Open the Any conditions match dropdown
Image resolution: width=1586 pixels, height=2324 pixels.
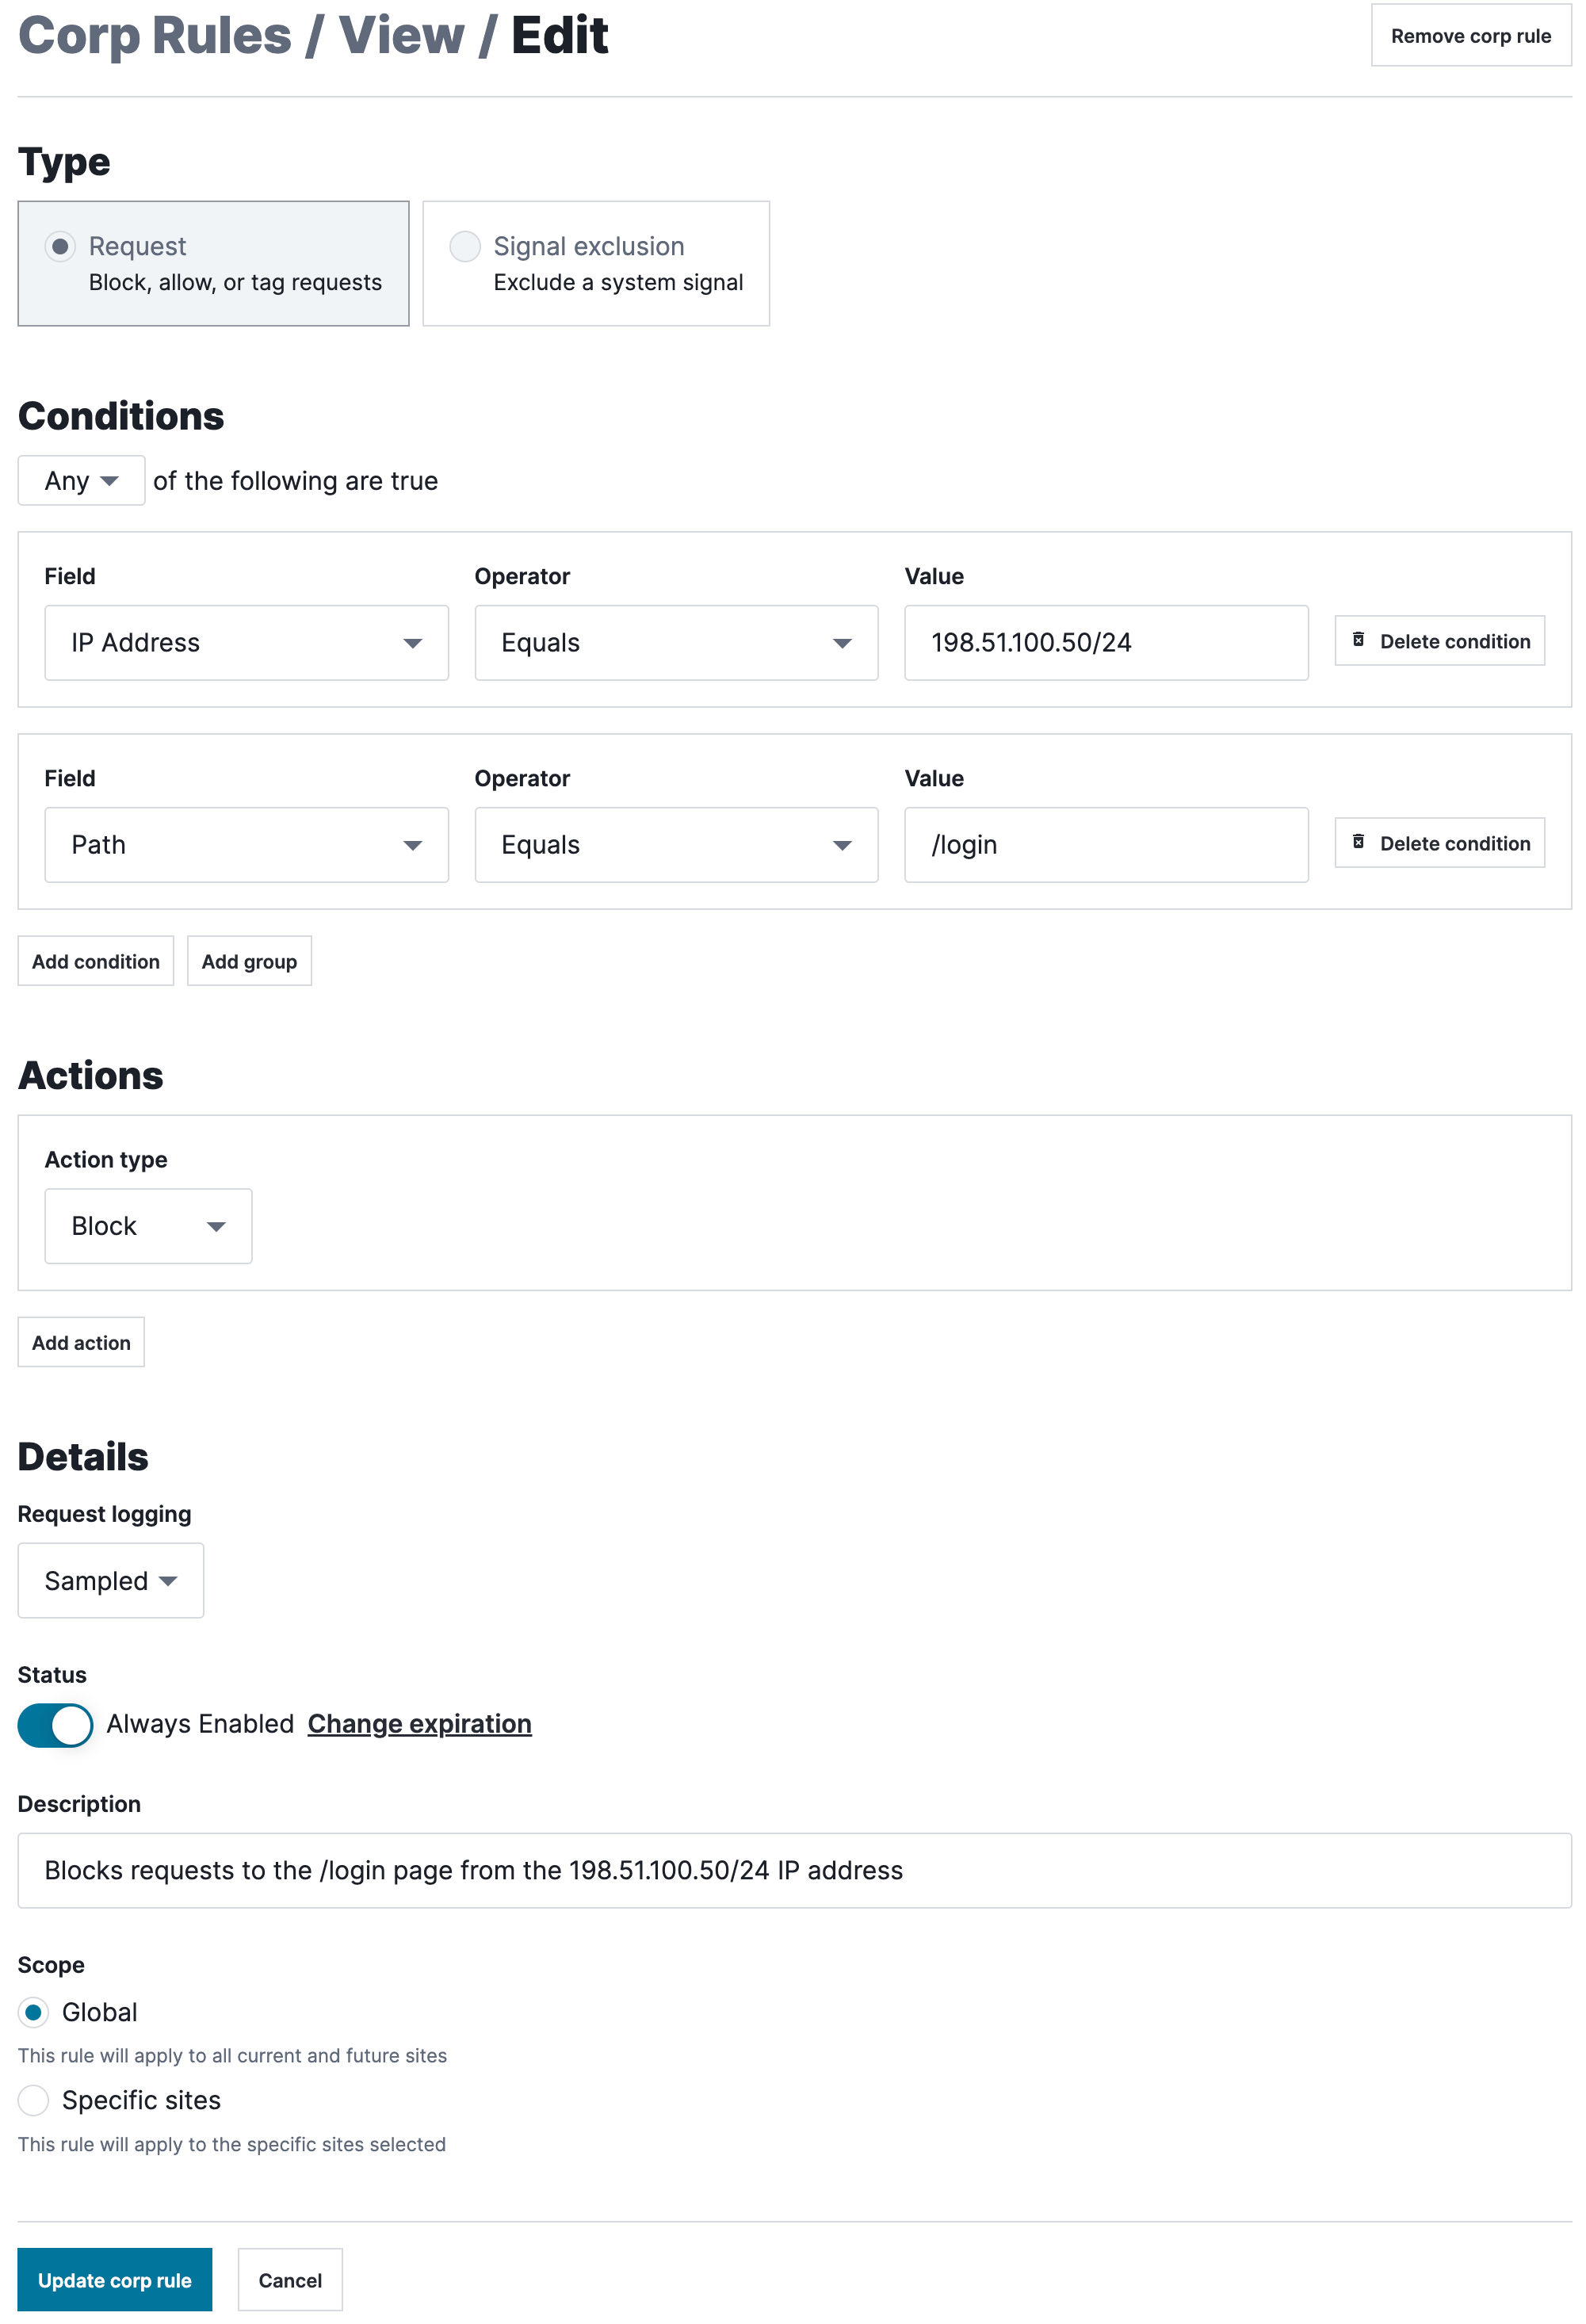point(81,480)
